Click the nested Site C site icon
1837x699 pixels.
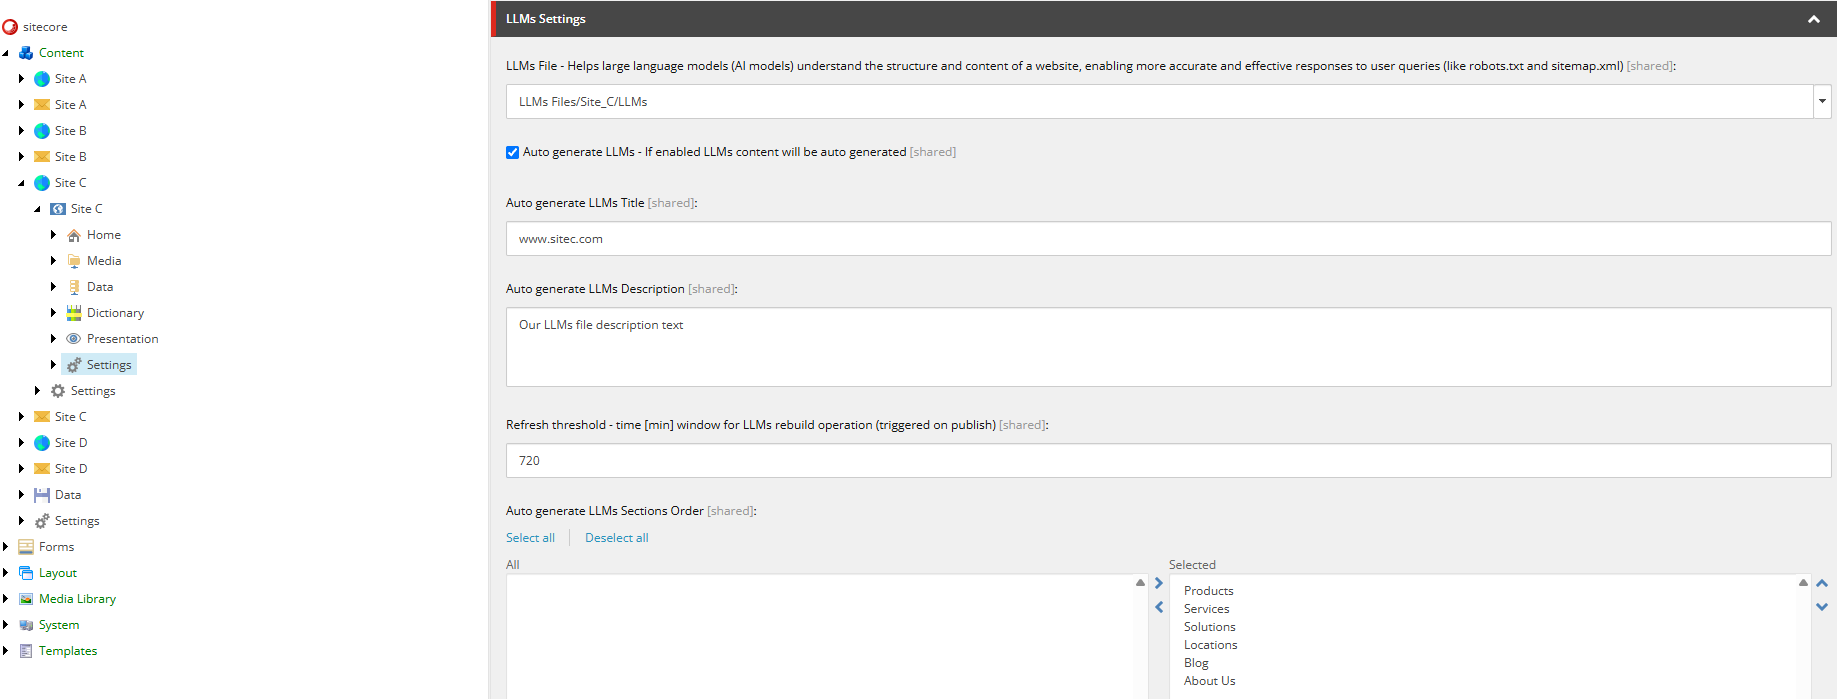(58, 209)
